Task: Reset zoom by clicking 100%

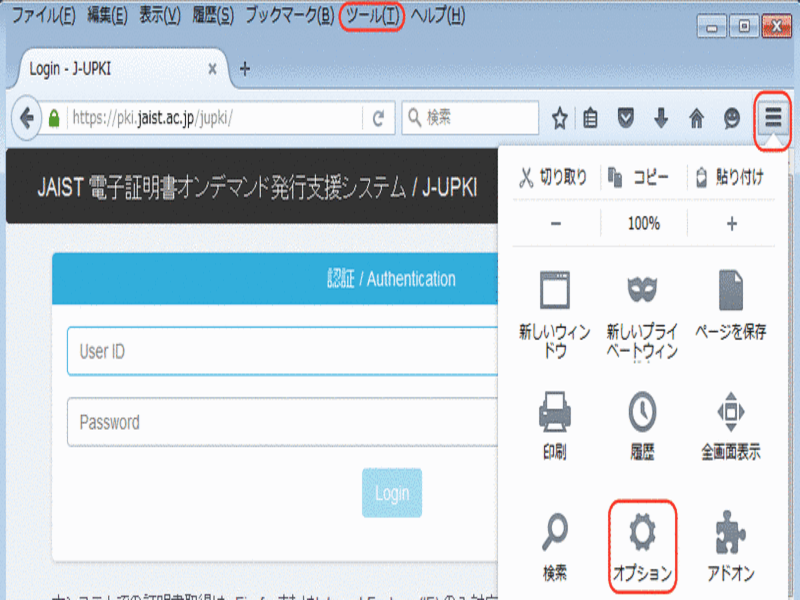Action: pos(643,223)
